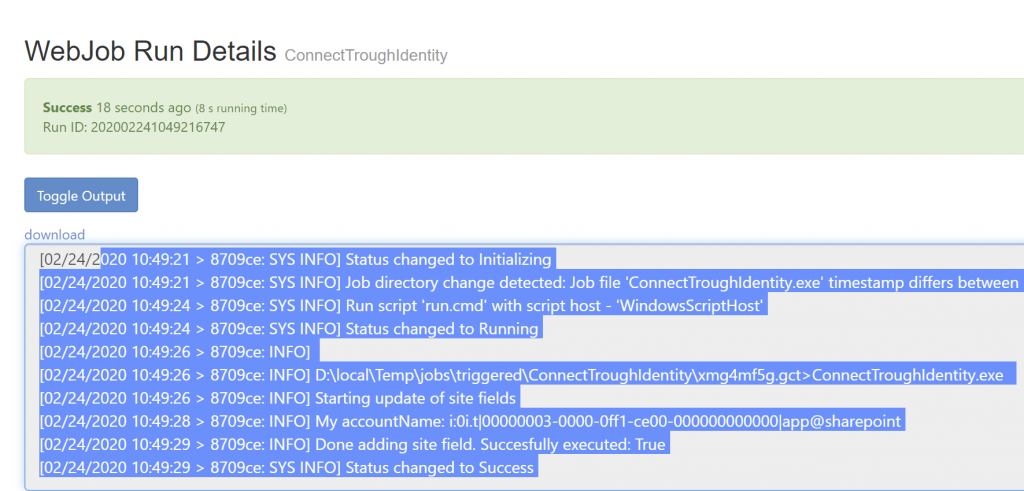The height and width of the screenshot is (491, 1024).
Task: Click log line Job directory change detected
Action: [529, 283]
